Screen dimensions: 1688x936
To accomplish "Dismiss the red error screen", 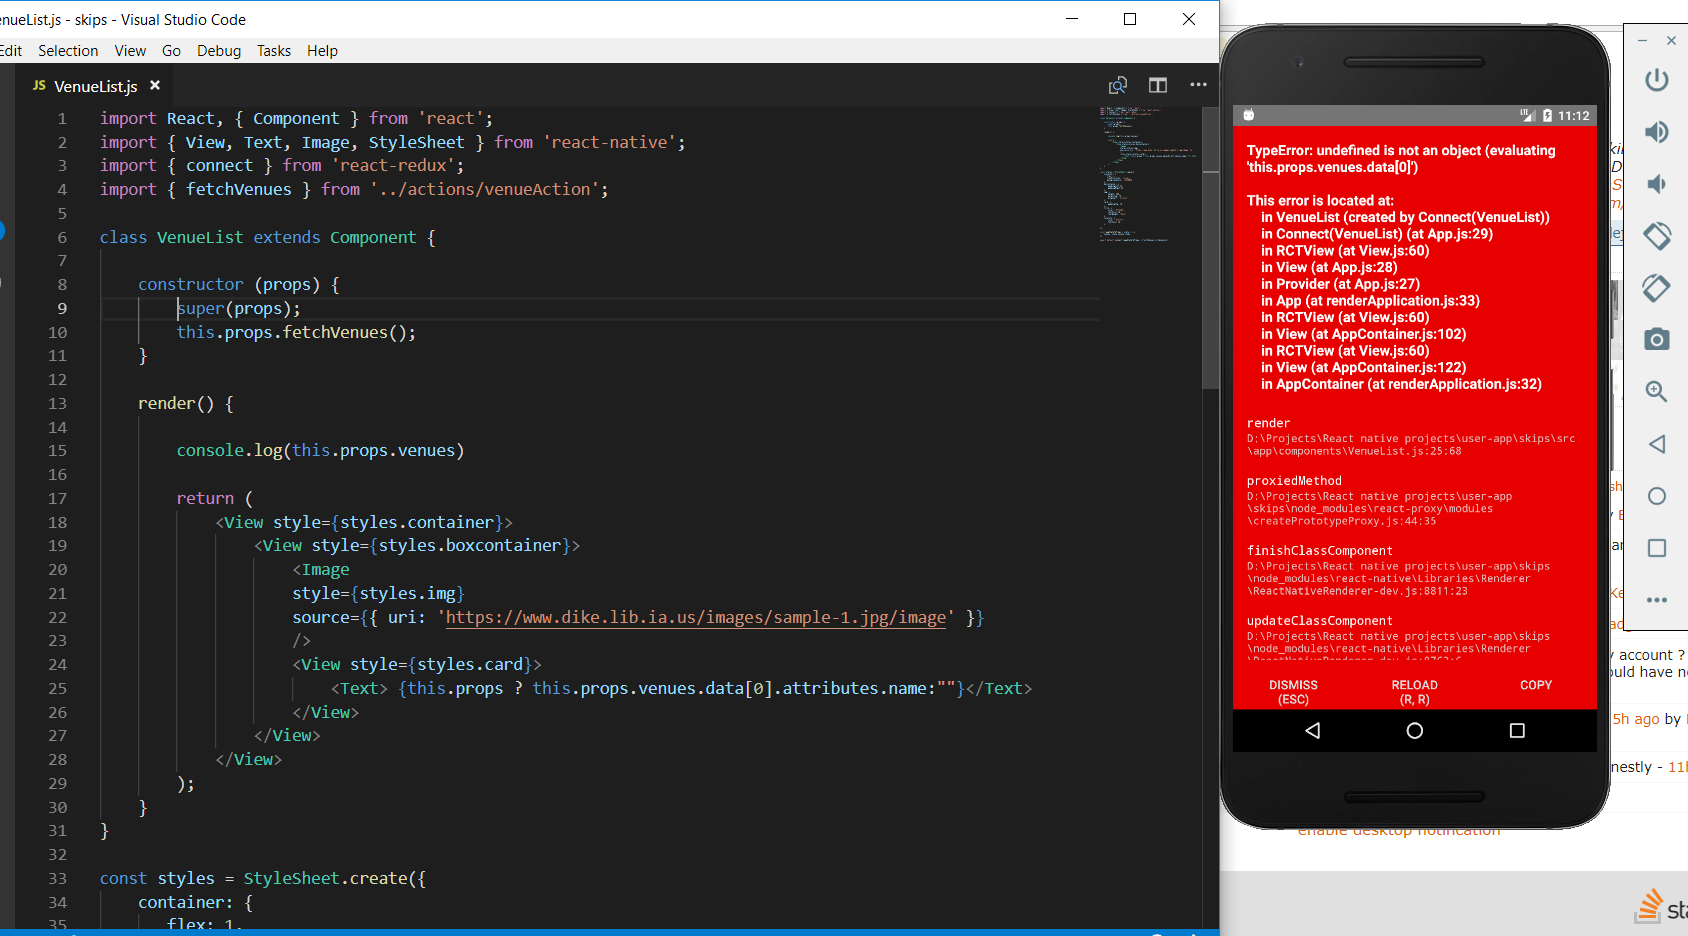I will 1293,692.
